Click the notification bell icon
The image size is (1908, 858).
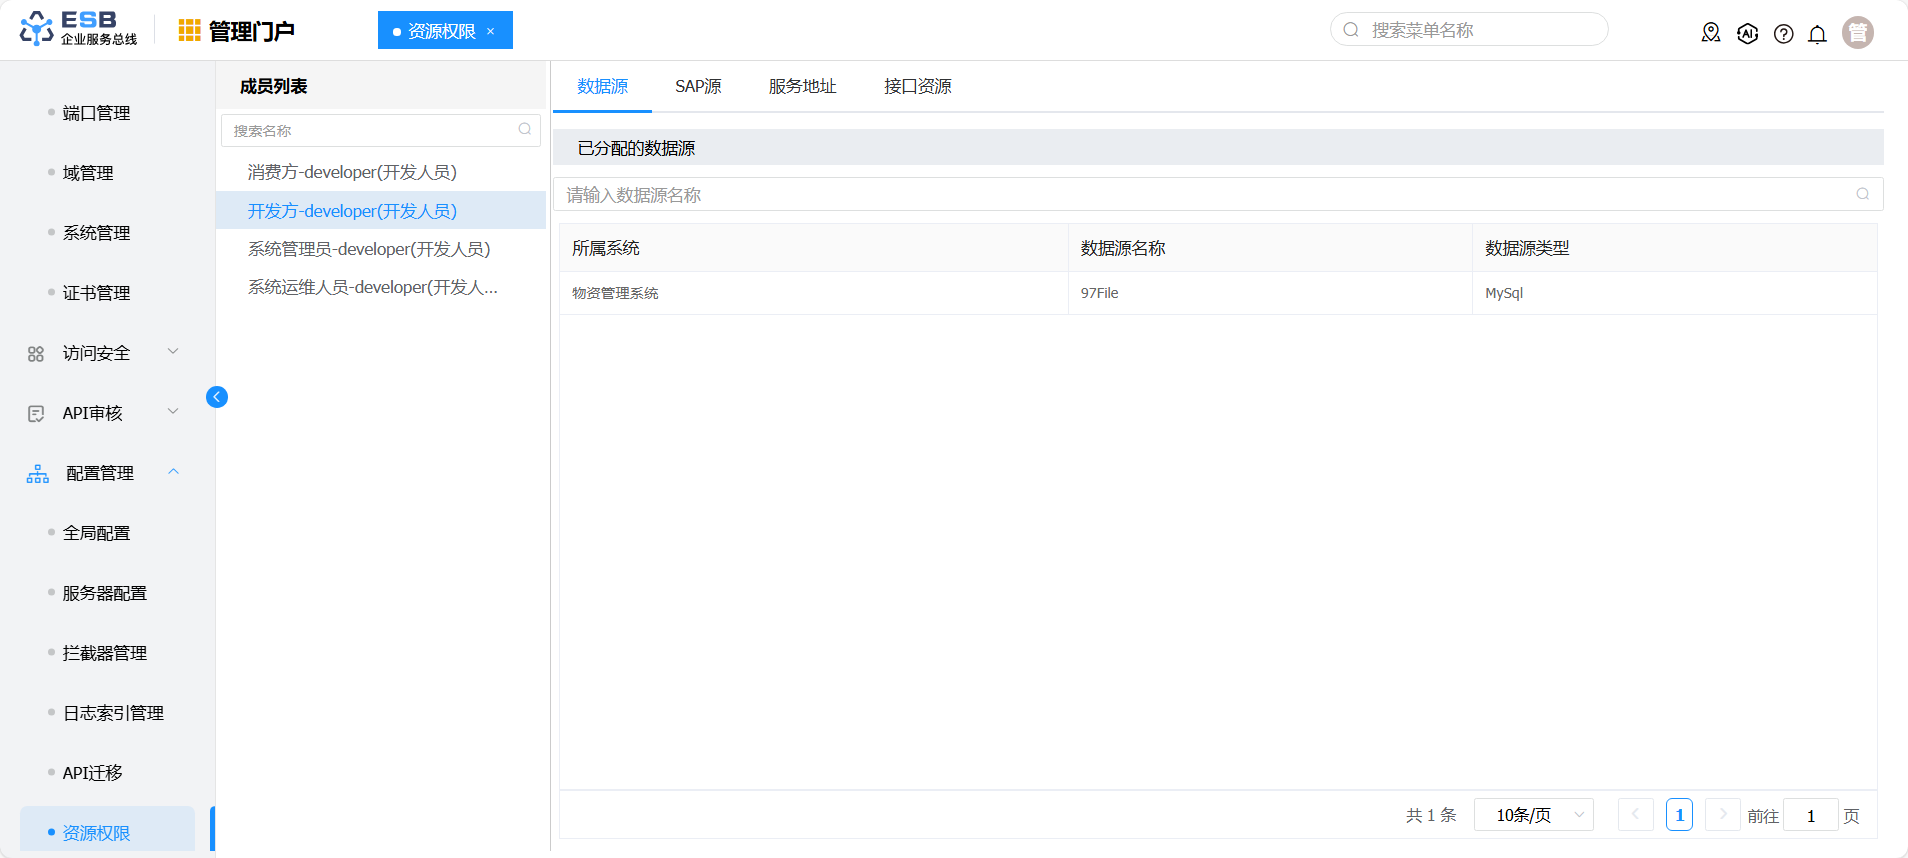point(1817,34)
